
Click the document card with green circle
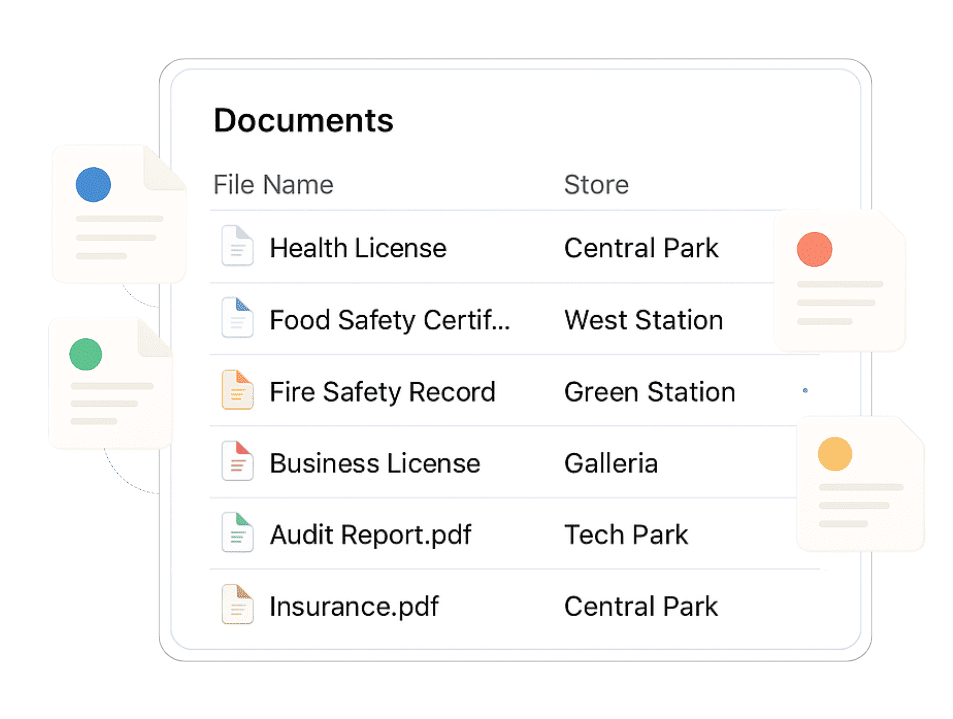(x=110, y=383)
